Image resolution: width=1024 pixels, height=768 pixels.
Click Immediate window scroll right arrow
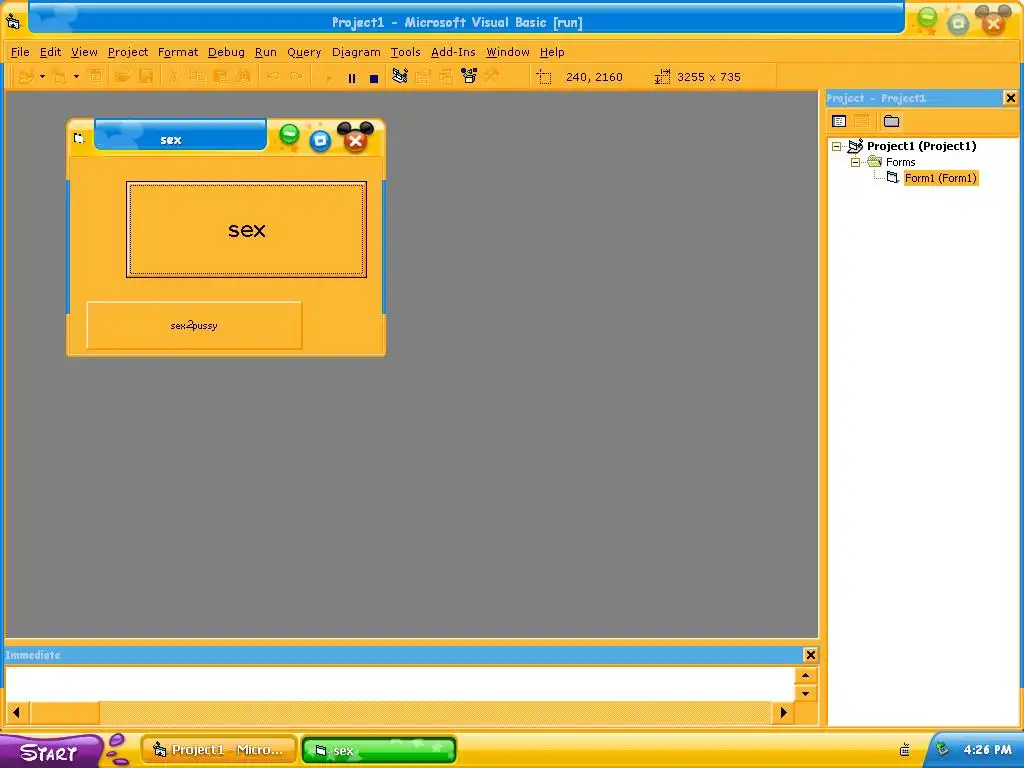coord(783,712)
